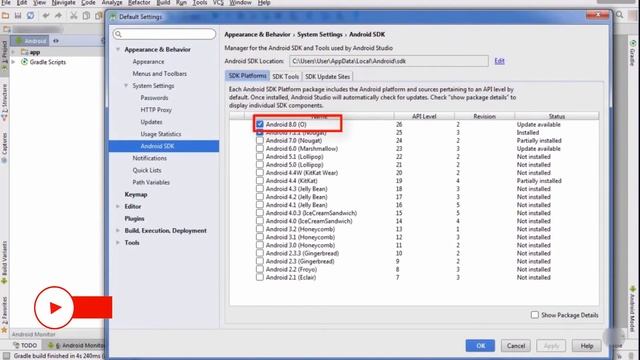Click 'Partially installed' status of Android 4.4 (KitKat)
This screenshot has width=640, height=360.
[x=539, y=181]
